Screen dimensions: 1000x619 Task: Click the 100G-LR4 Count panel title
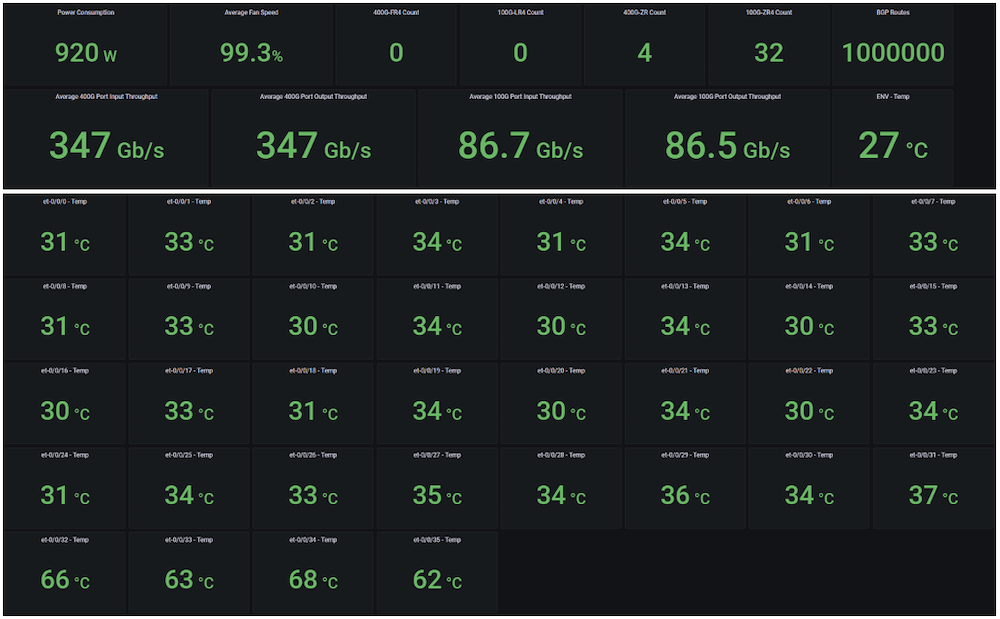point(520,12)
